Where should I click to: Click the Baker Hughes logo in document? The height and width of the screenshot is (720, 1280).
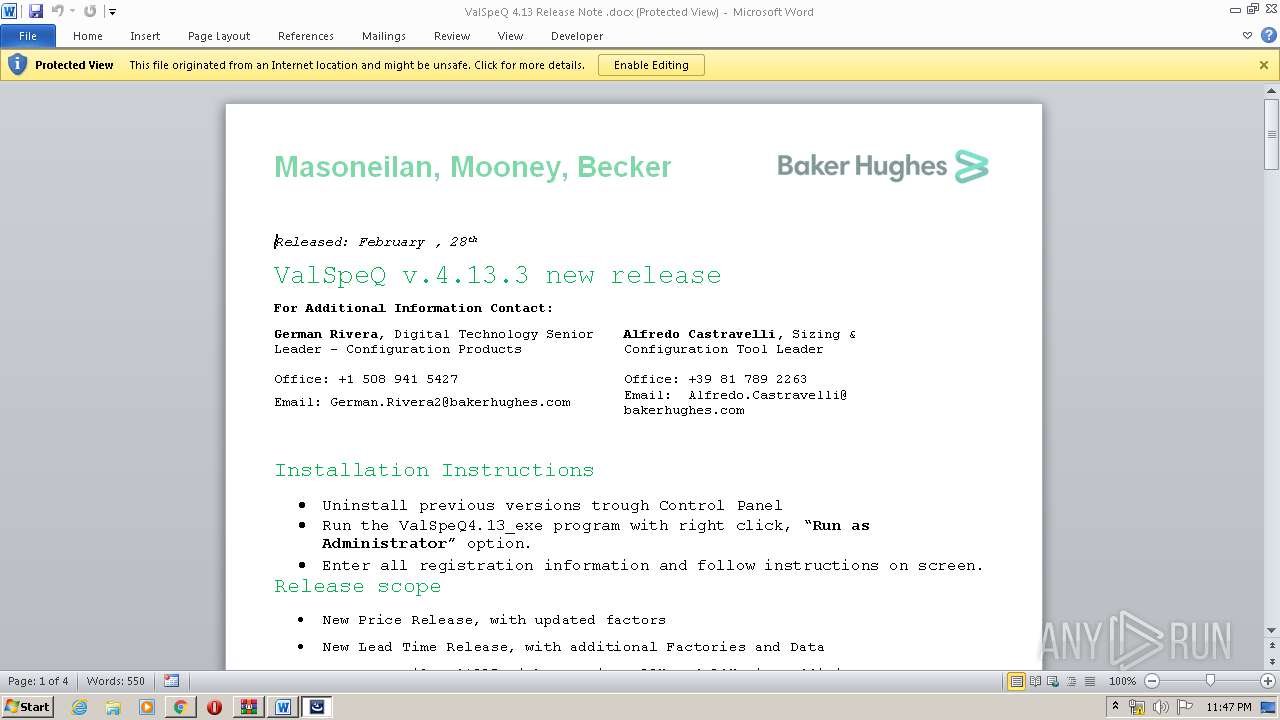point(883,166)
